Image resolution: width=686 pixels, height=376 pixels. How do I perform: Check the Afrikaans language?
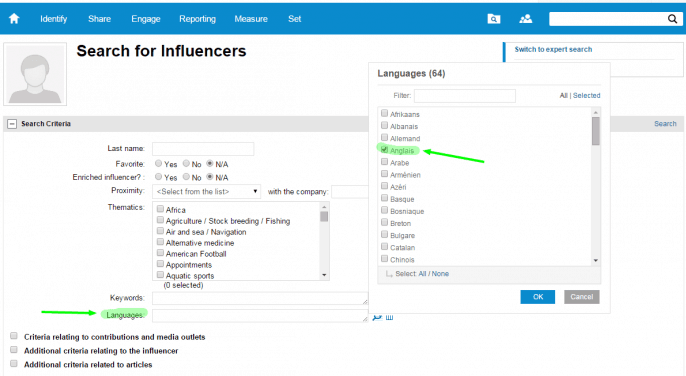click(x=384, y=113)
